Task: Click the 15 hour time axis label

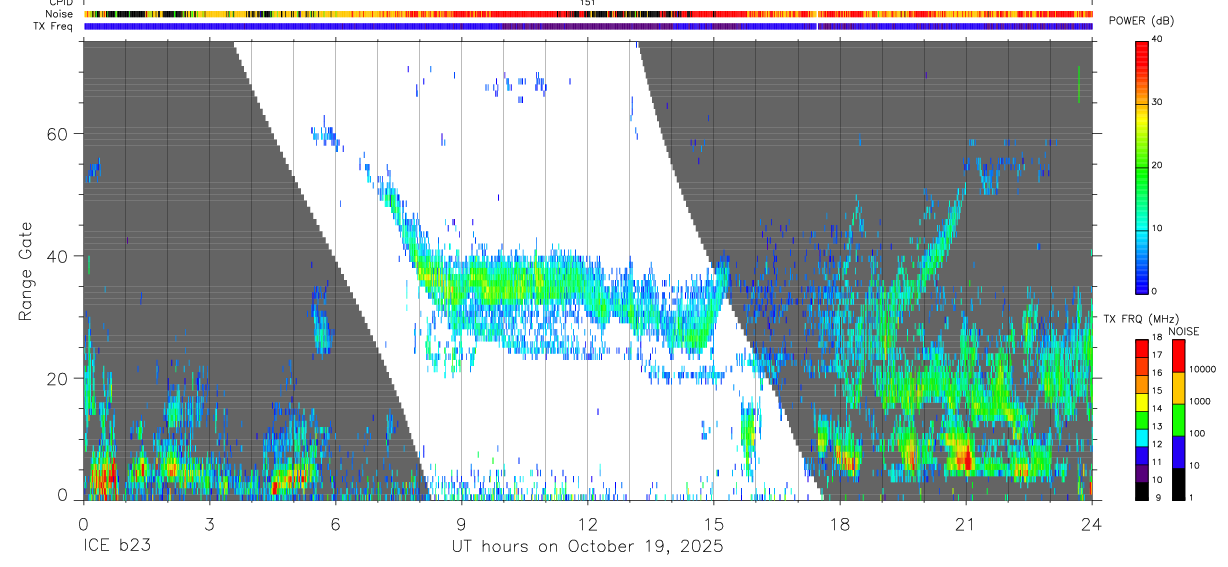Action: 713,522
